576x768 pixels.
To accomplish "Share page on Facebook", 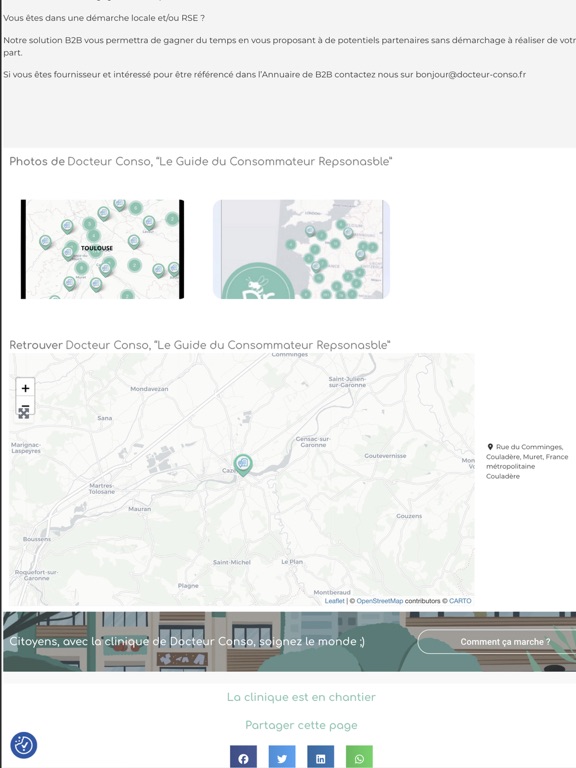I will pos(243,757).
